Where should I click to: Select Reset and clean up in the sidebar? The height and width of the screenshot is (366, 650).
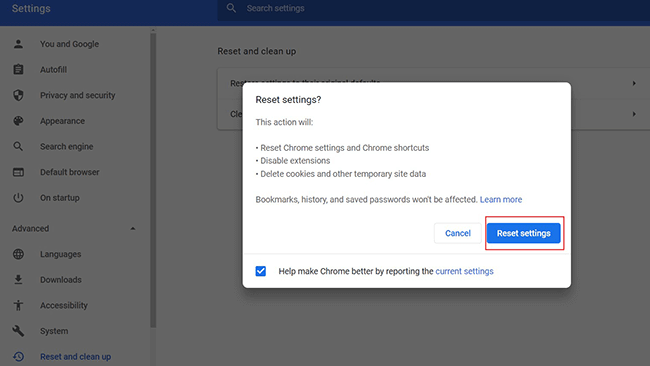coord(75,356)
